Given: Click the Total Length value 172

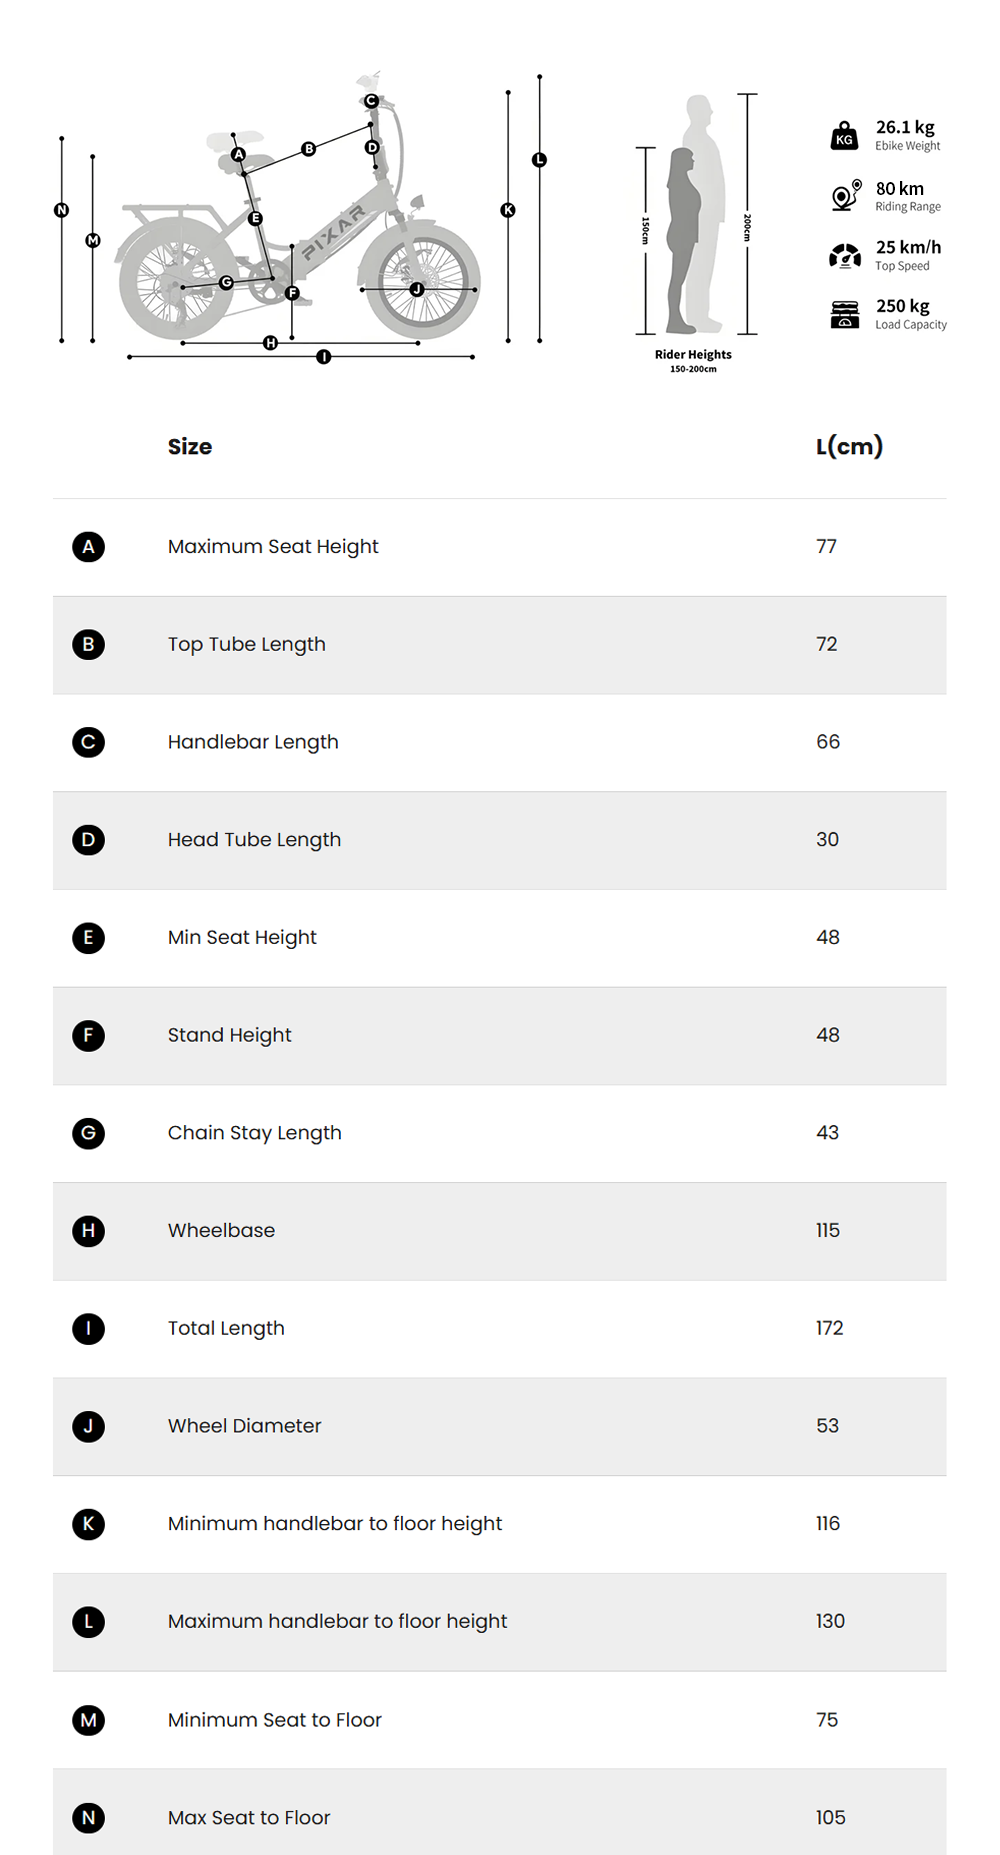Looking at the screenshot, I should [830, 1328].
